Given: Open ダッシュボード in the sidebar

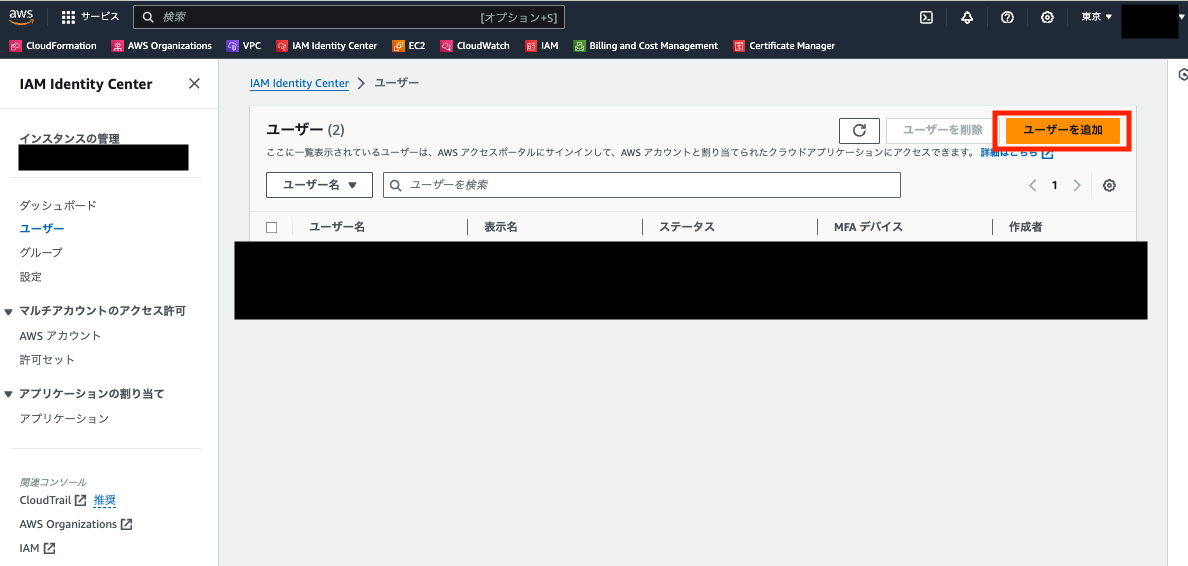Looking at the screenshot, I should tap(58, 205).
